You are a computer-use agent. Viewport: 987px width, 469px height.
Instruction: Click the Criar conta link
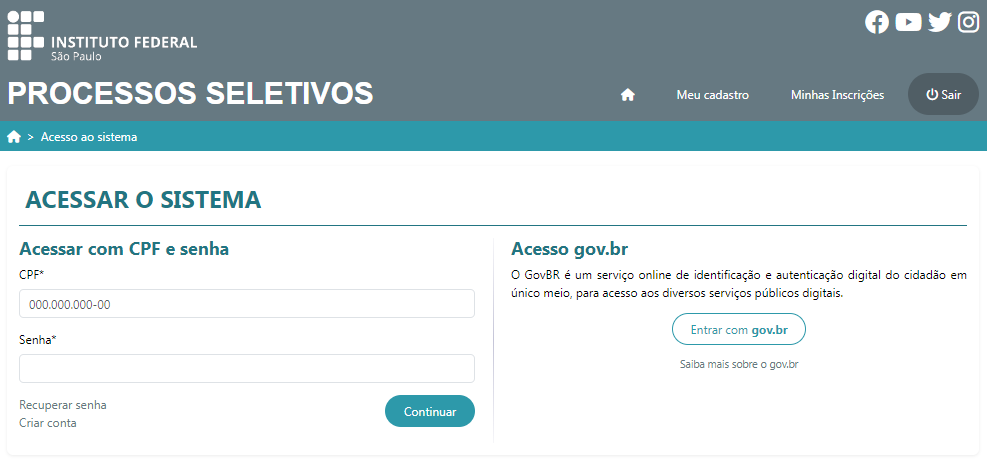pyautogui.click(x=48, y=423)
